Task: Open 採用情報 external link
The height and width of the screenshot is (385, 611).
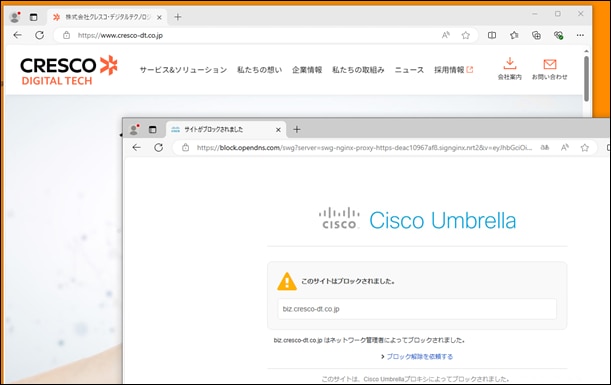Action: click(454, 70)
